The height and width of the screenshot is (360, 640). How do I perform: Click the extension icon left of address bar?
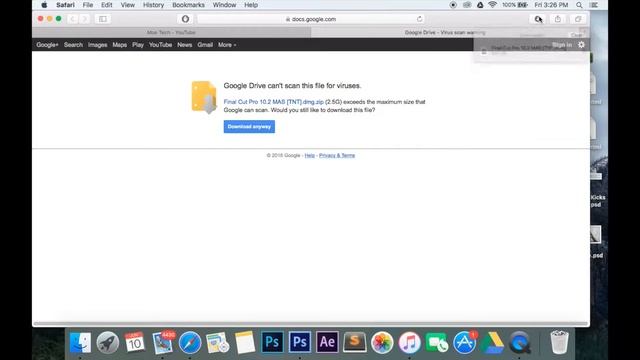[x=185, y=19]
